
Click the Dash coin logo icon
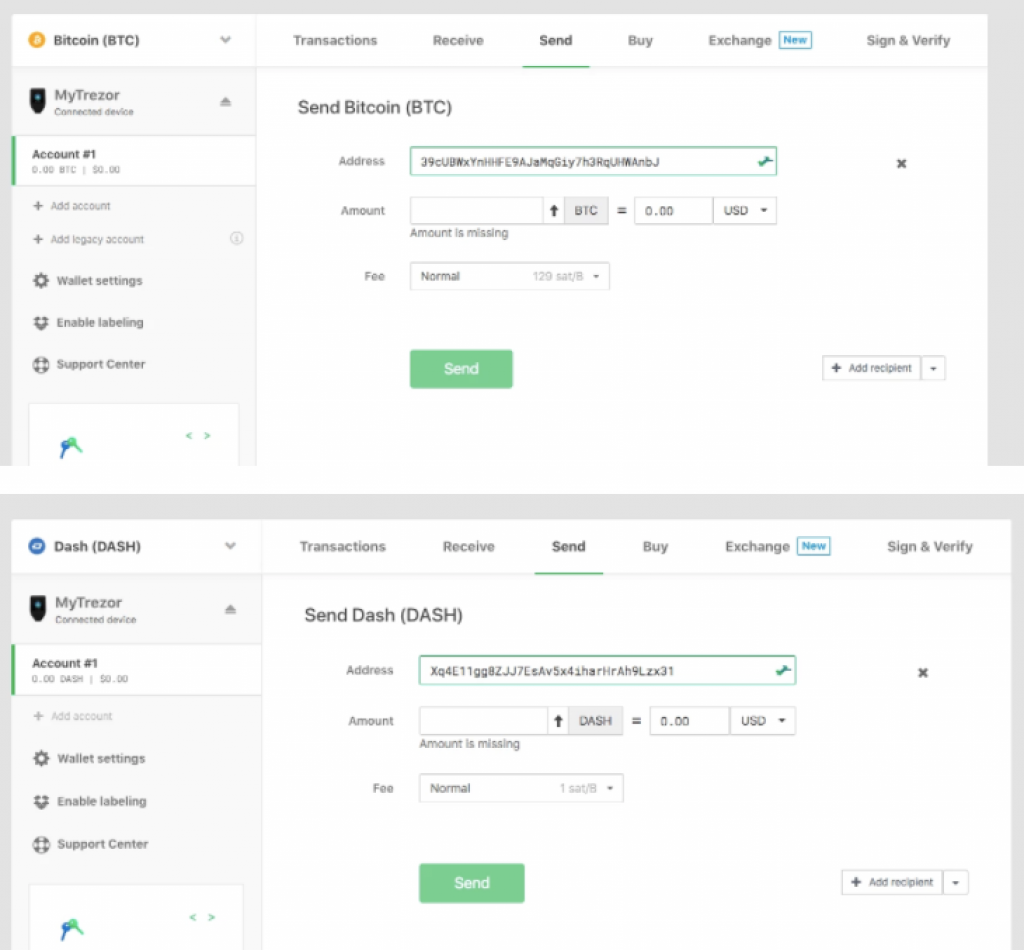pyautogui.click(x=37, y=546)
